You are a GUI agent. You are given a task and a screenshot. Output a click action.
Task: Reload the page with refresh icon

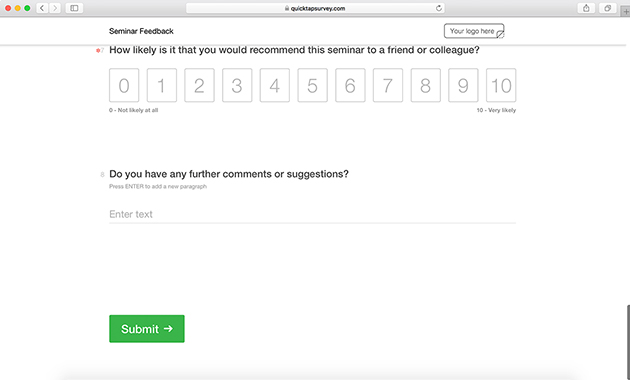tap(439, 8)
